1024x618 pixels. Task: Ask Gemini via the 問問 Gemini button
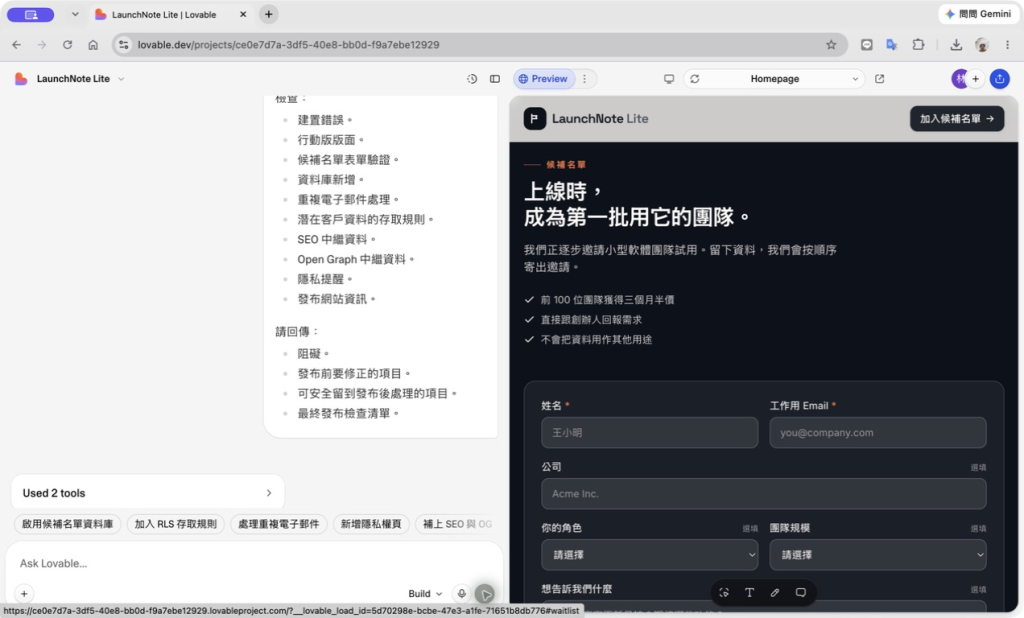pyautogui.click(x=978, y=14)
